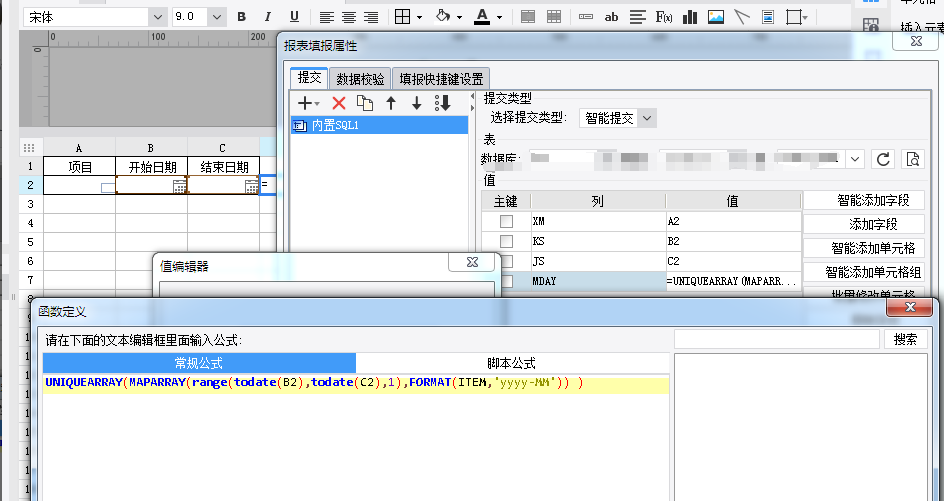Open the font name dropdown 宋体
Image resolution: width=944 pixels, height=501 pixels.
(x=158, y=17)
